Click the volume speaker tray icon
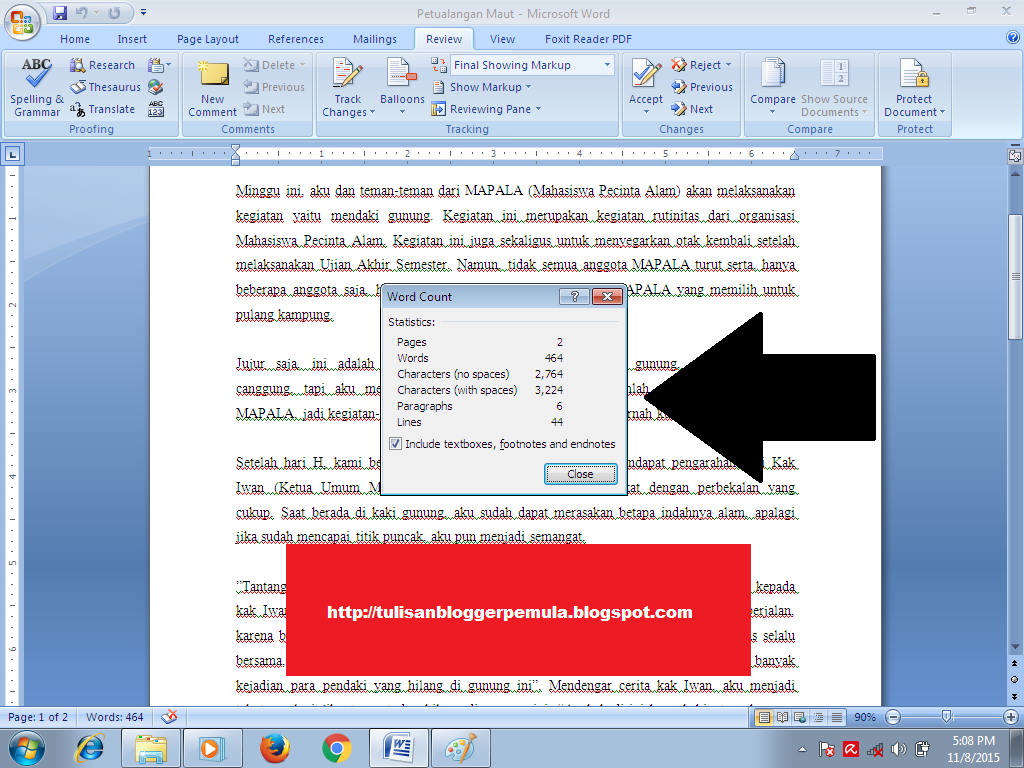This screenshot has height=768, width=1024. point(899,749)
